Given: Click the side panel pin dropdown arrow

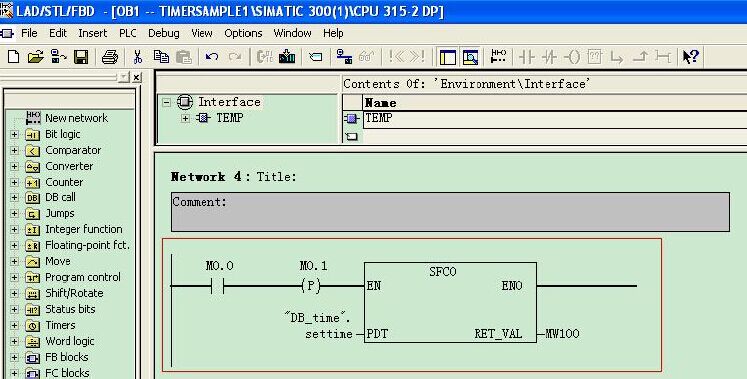Looking at the screenshot, I should pos(124,77).
